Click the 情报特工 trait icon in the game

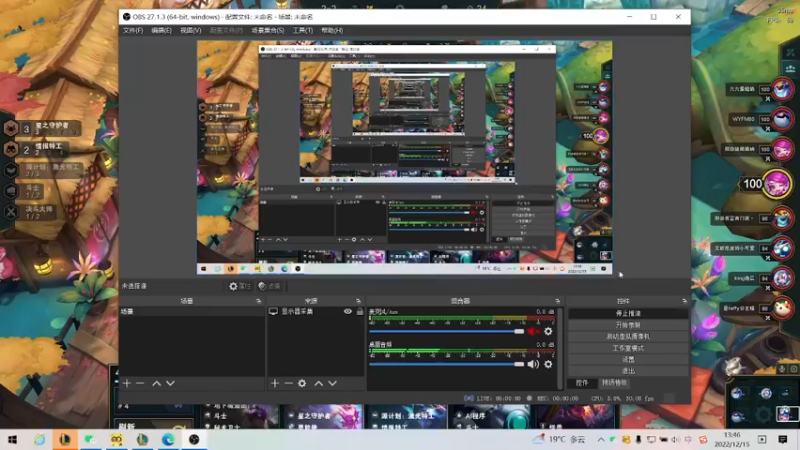(x=11, y=149)
